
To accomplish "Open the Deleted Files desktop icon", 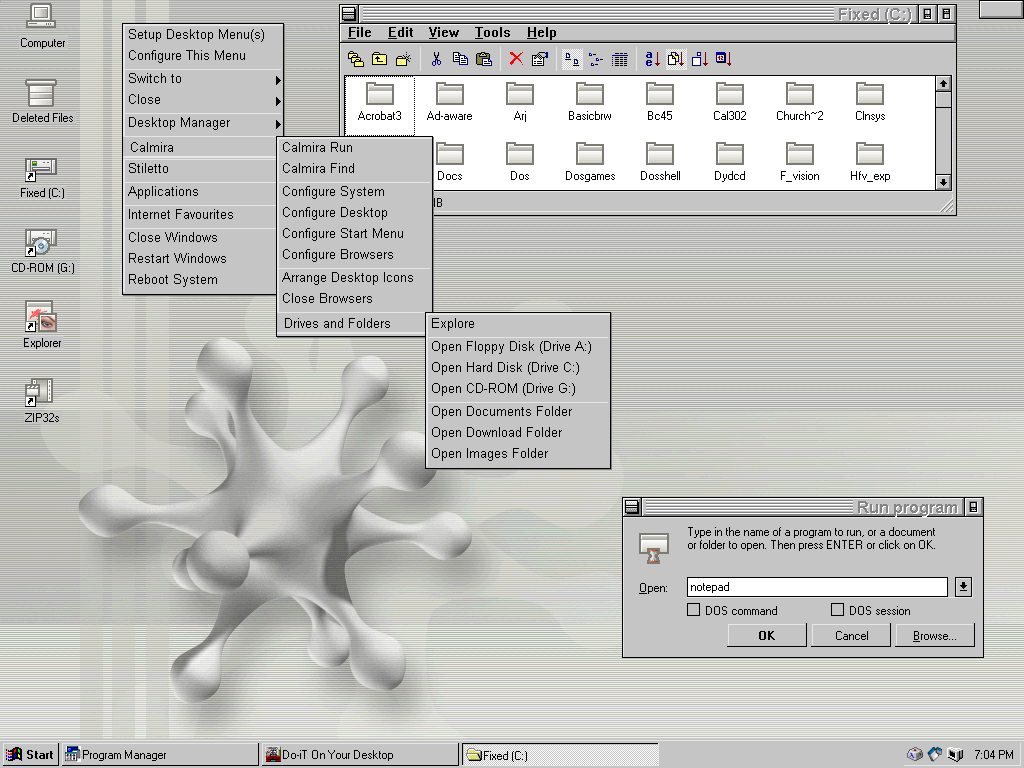I will pyautogui.click(x=42, y=95).
